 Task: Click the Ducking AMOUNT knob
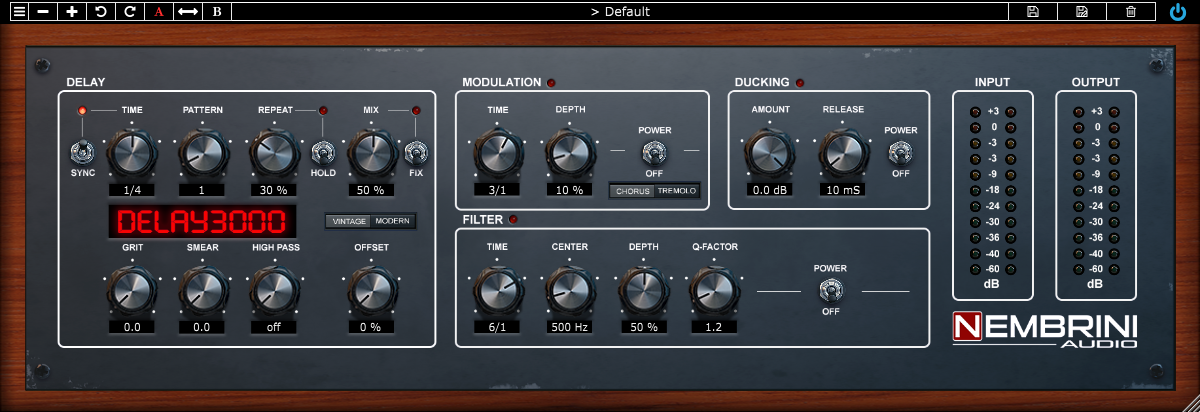[x=770, y=152]
